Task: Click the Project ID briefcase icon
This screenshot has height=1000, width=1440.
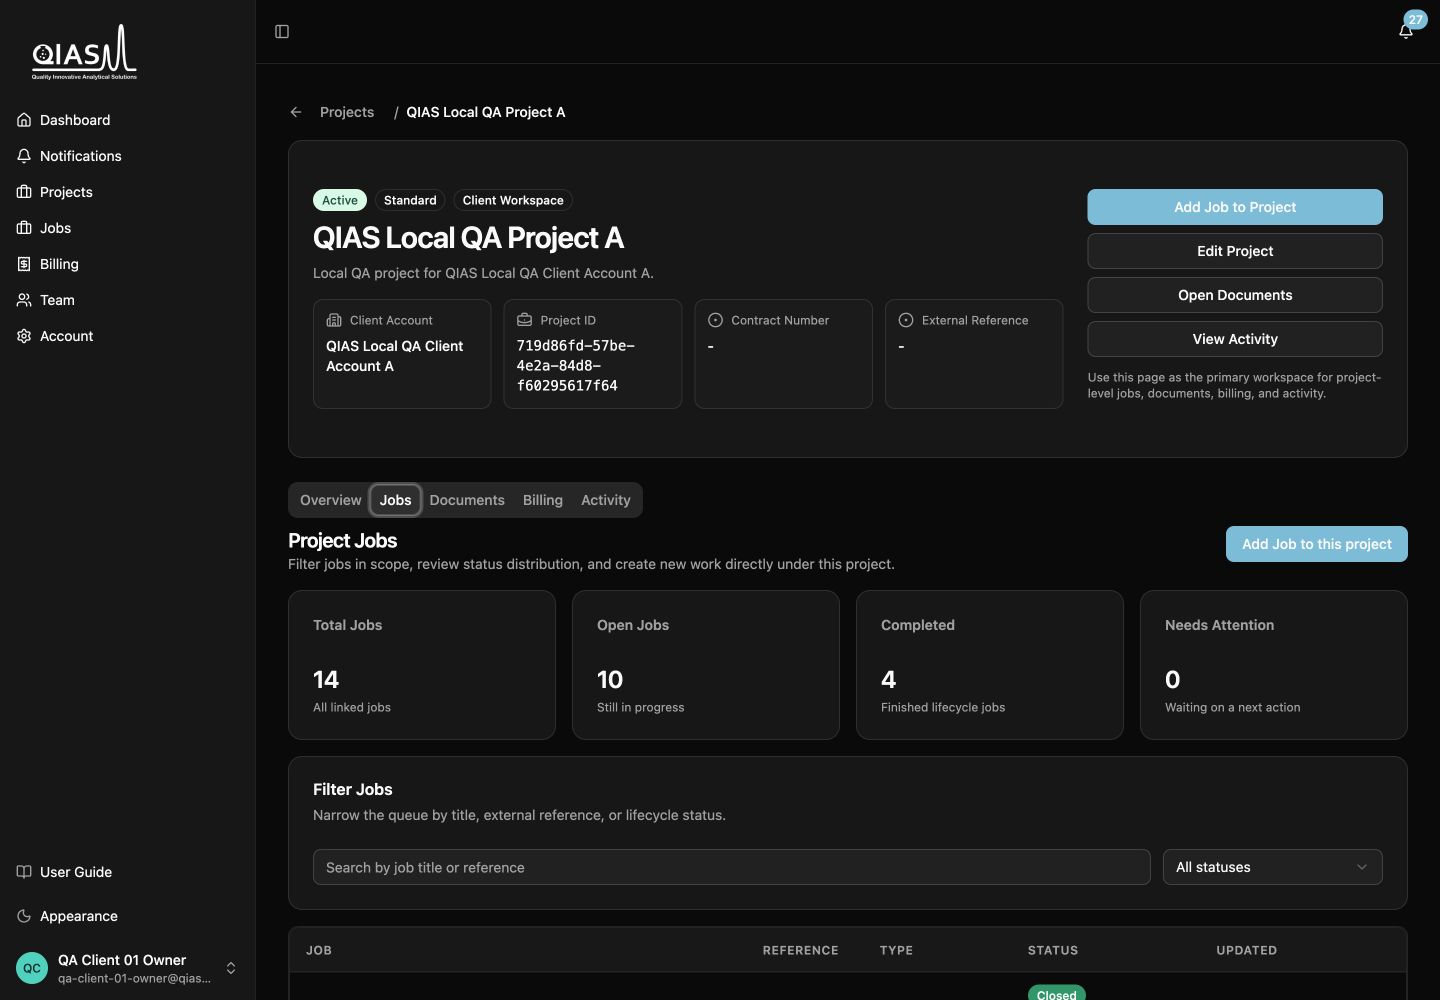Action: click(x=524, y=320)
